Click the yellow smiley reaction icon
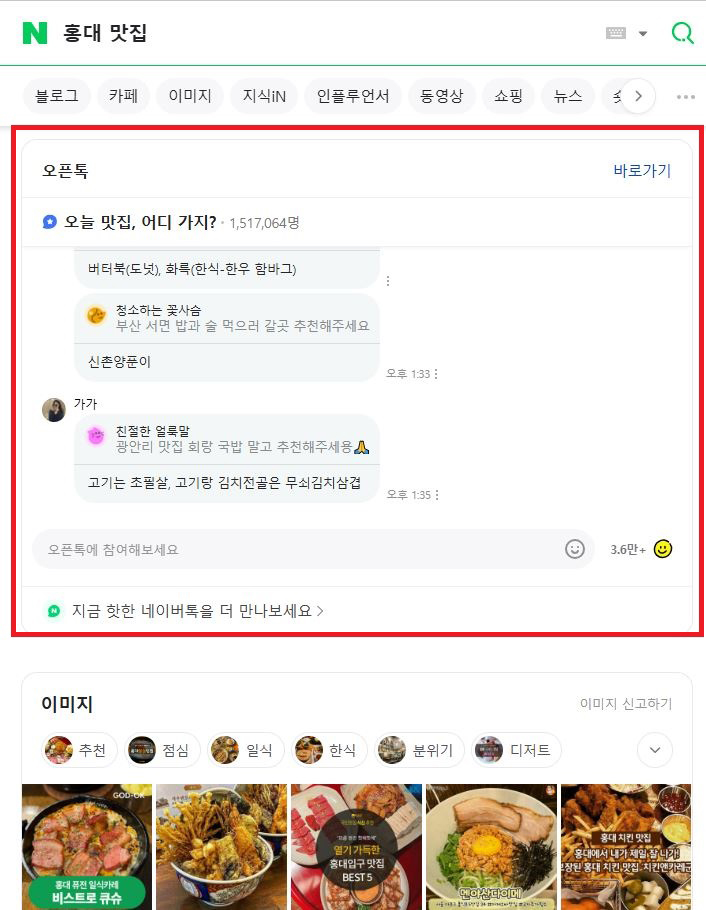The height and width of the screenshot is (910, 706). coord(662,549)
